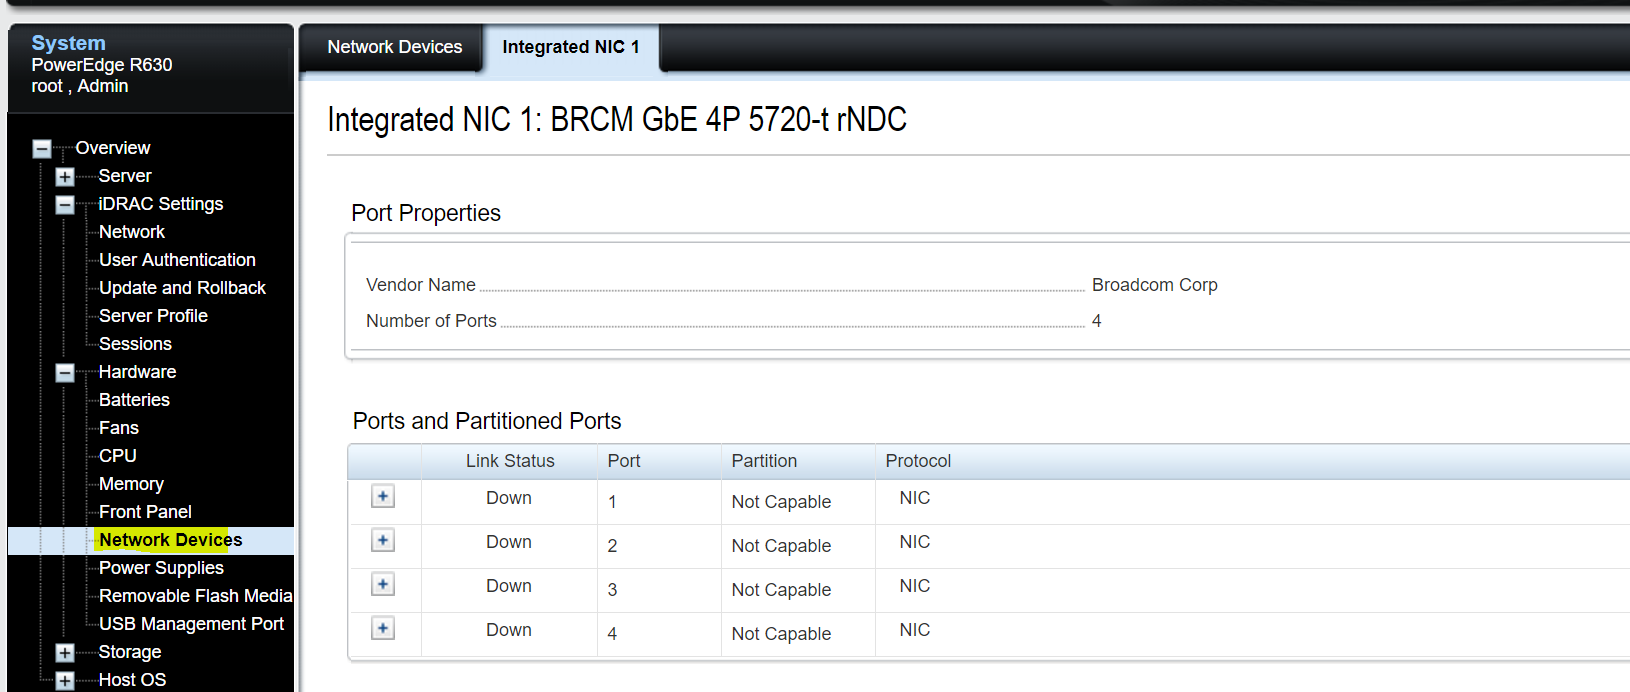The image size is (1630, 692).
Task: Switch to the Network Devices tab
Action: [395, 47]
